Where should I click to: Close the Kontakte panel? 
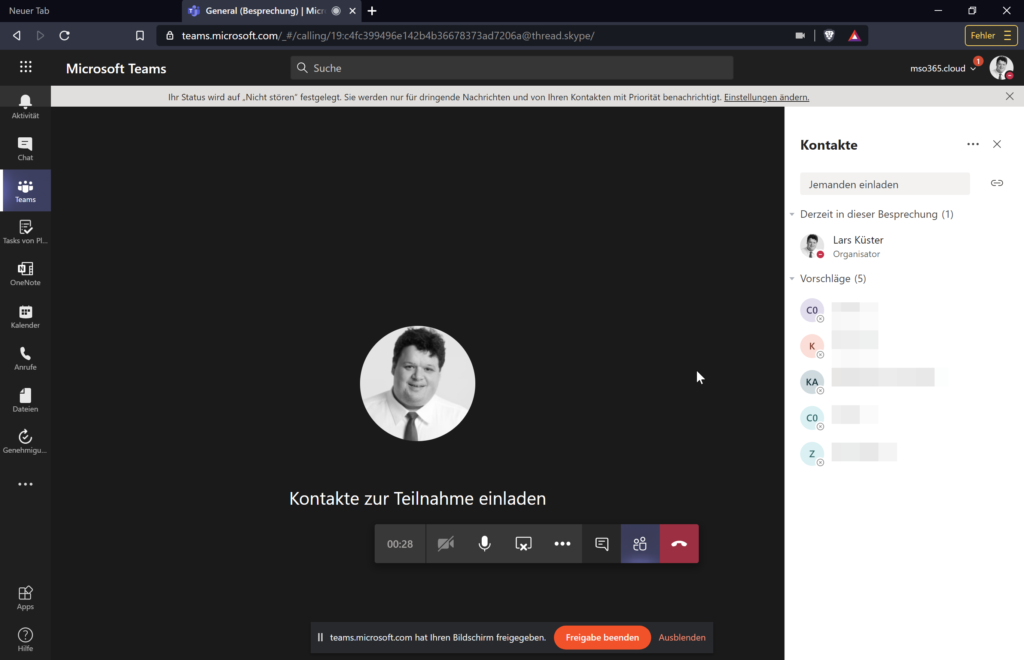click(x=997, y=144)
